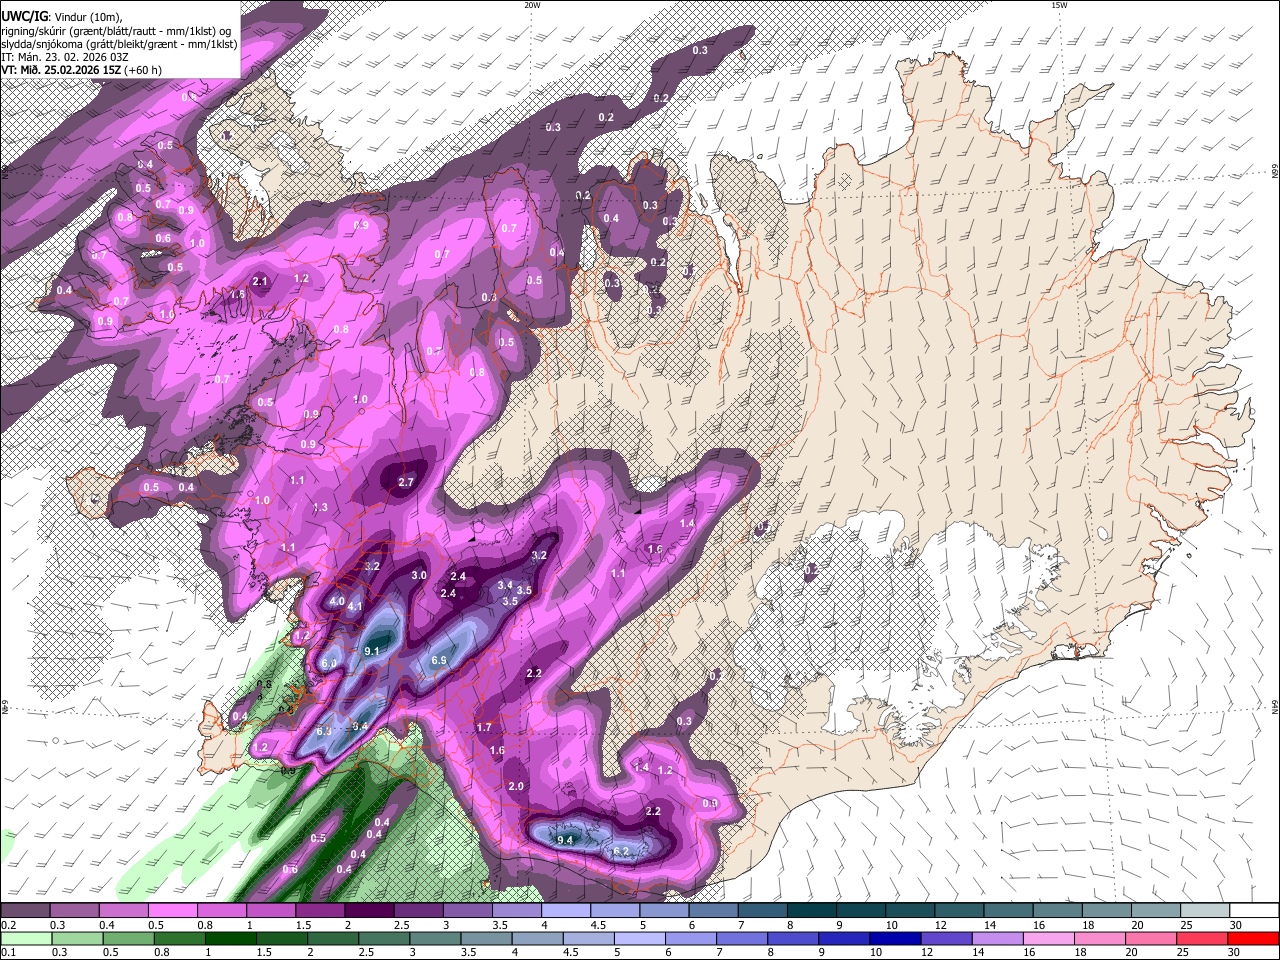Click the '7' label in the snow legend row
The height and width of the screenshot is (960, 1280).
point(741,925)
